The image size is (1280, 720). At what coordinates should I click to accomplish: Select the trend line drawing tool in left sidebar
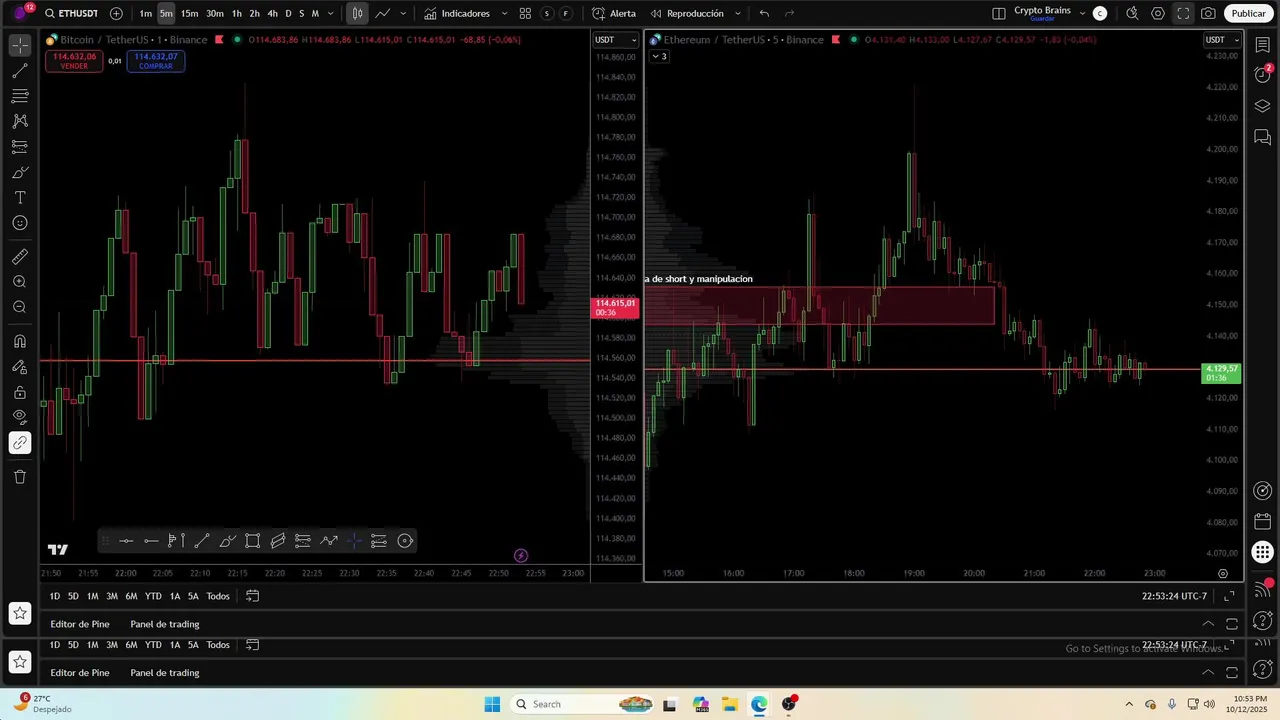pyautogui.click(x=20, y=71)
